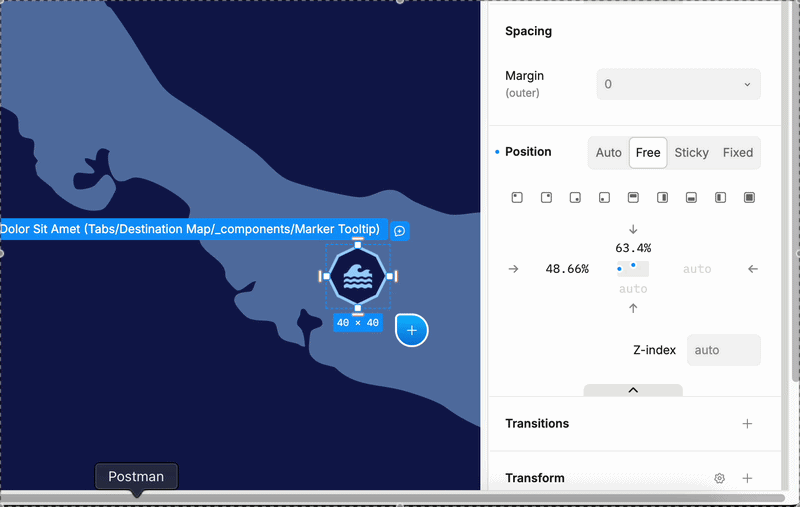This screenshot has width=800, height=507.
Task: Click the left offset value 48.66%
Action: click(567, 269)
